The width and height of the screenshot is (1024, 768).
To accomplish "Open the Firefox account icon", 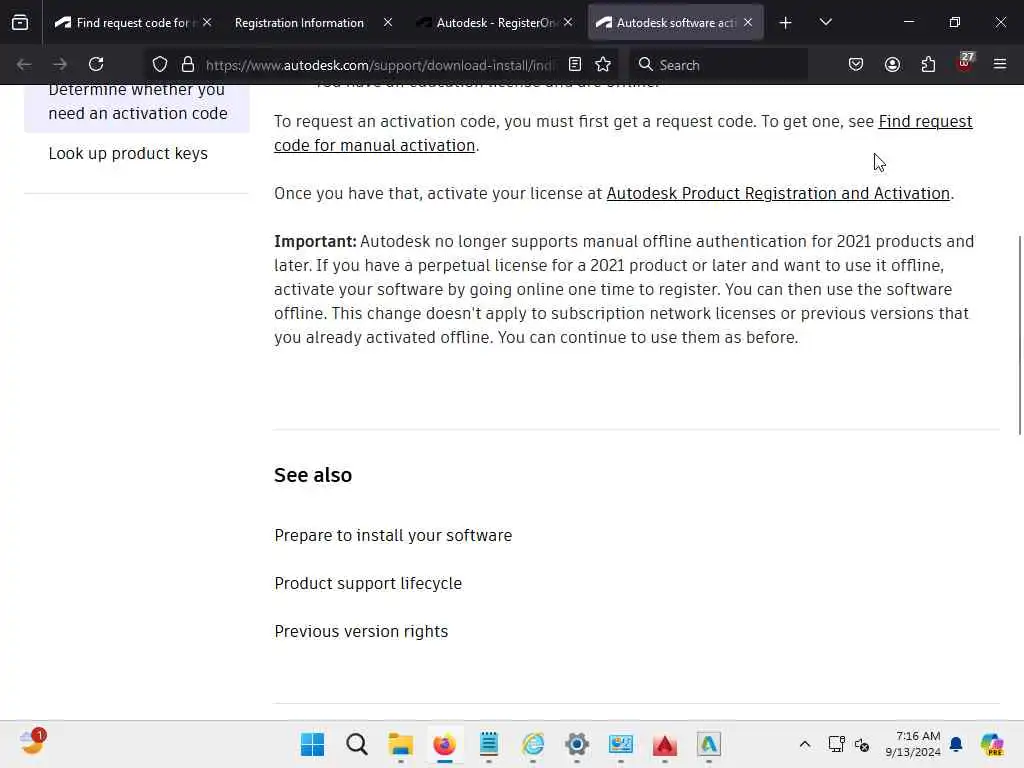I will (x=892, y=64).
